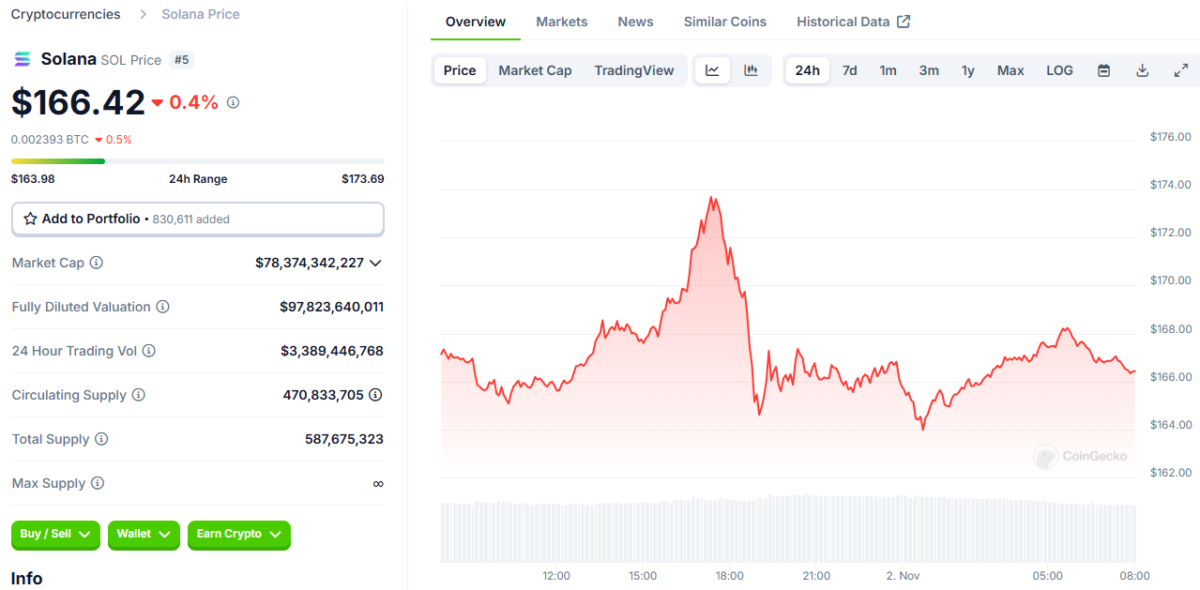
Task: Download chart data icon
Action: [x=1142, y=70]
